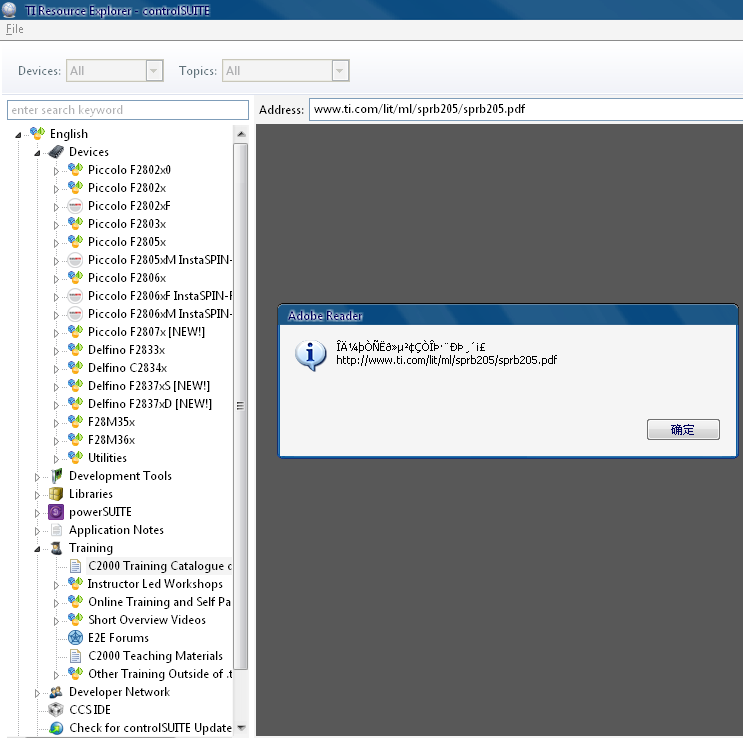Click the Development Tools board icon
The image size is (743, 738).
pyautogui.click(x=56, y=476)
